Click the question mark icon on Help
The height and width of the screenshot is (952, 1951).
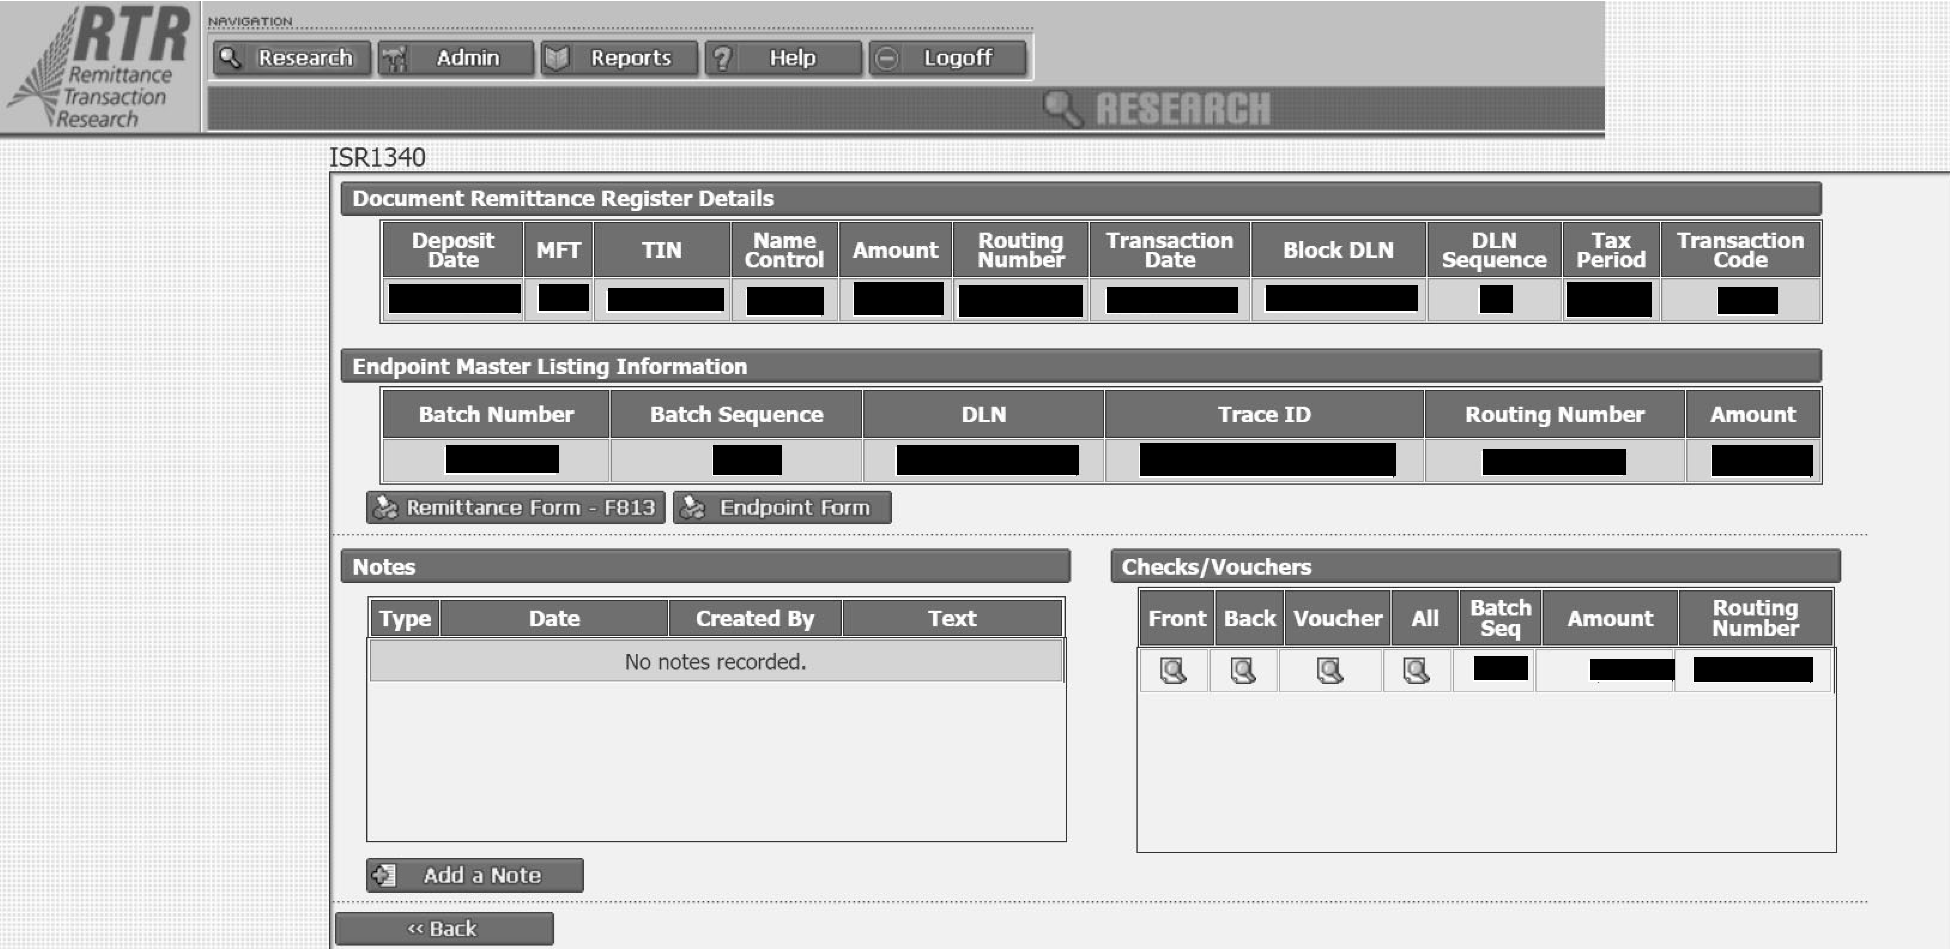point(722,58)
